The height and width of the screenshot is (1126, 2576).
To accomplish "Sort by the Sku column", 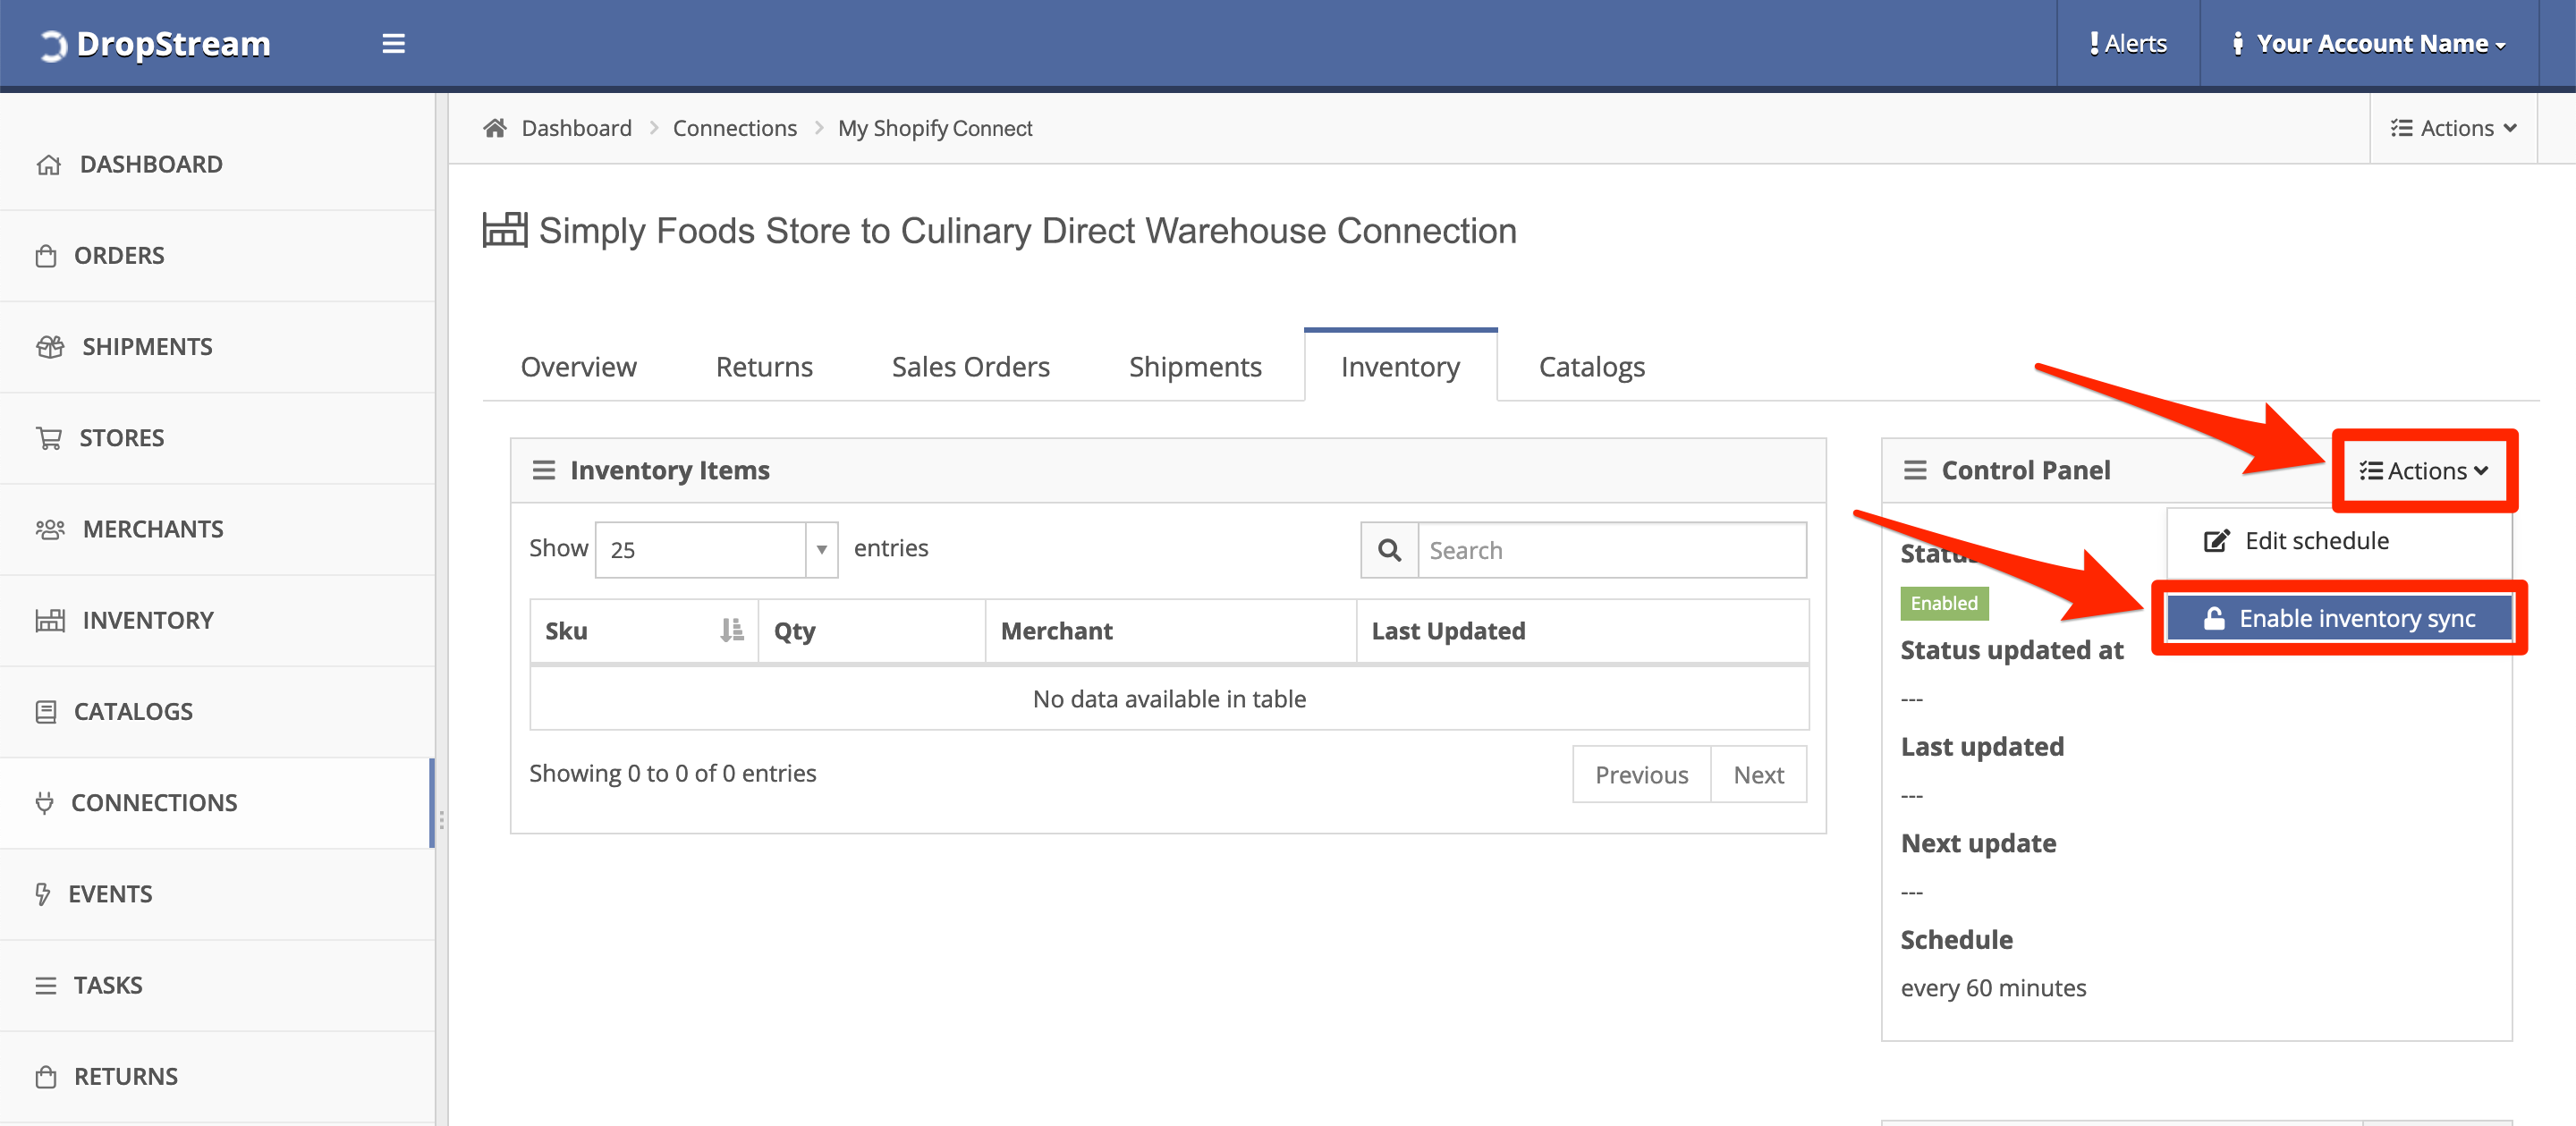I will point(644,631).
